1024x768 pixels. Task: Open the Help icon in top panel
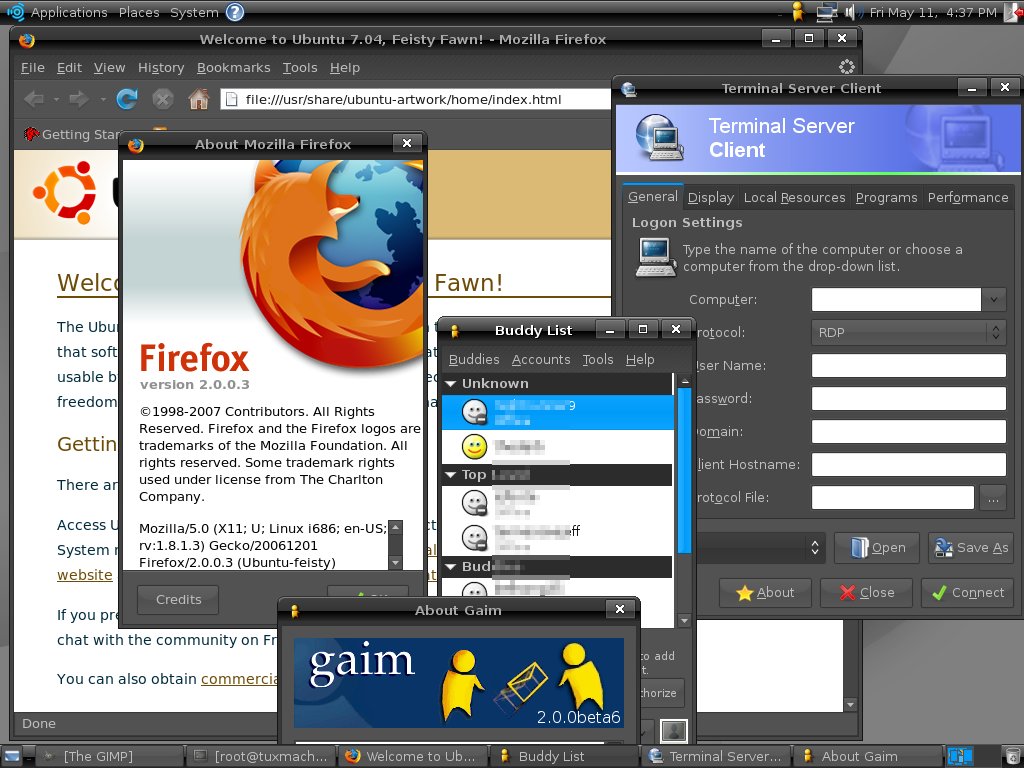pos(234,12)
